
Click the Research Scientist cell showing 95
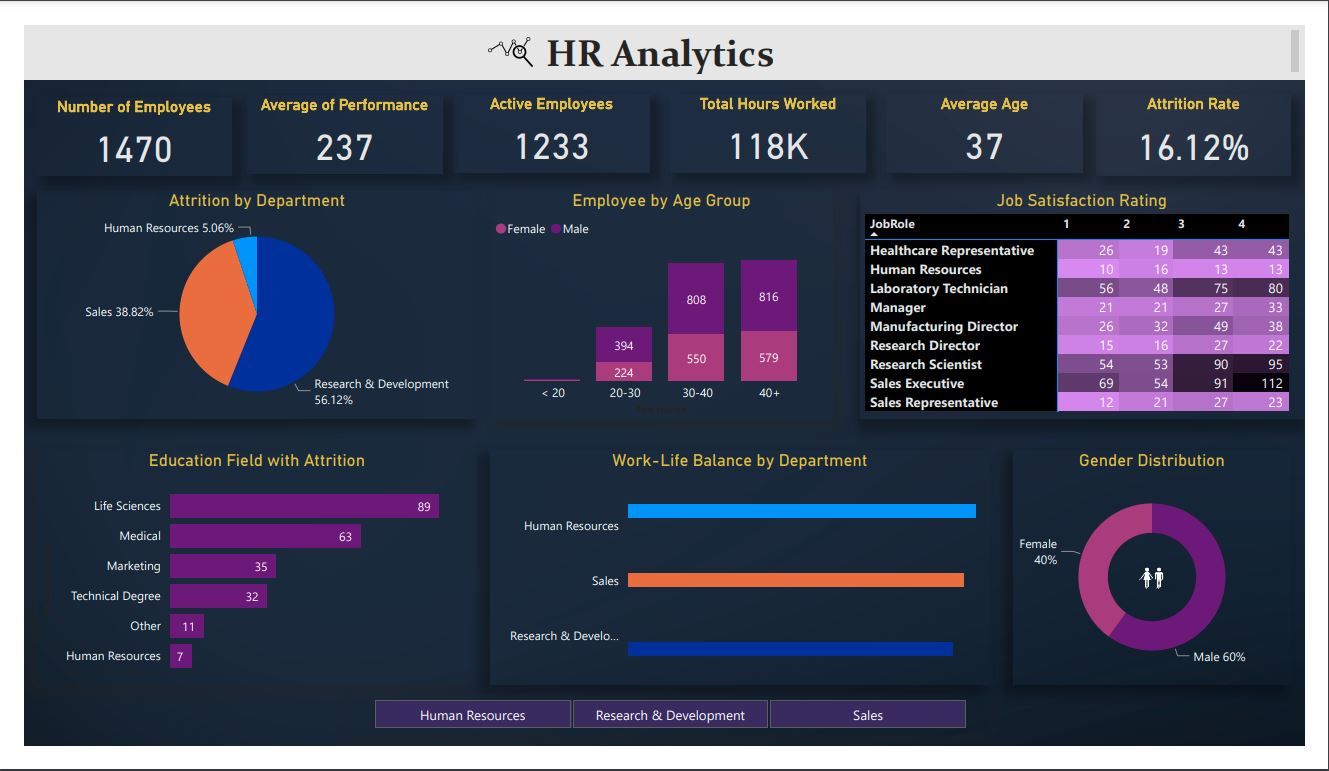(x=1260, y=364)
